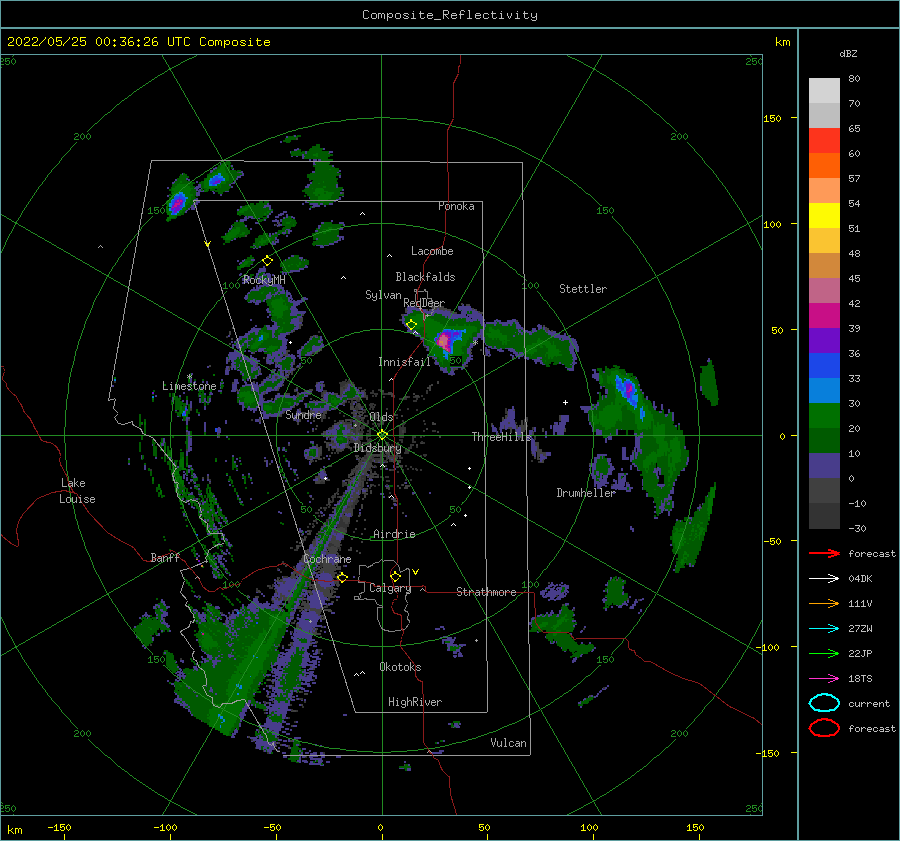
Task: Click the Olds town label
Action: tap(381, 417)
